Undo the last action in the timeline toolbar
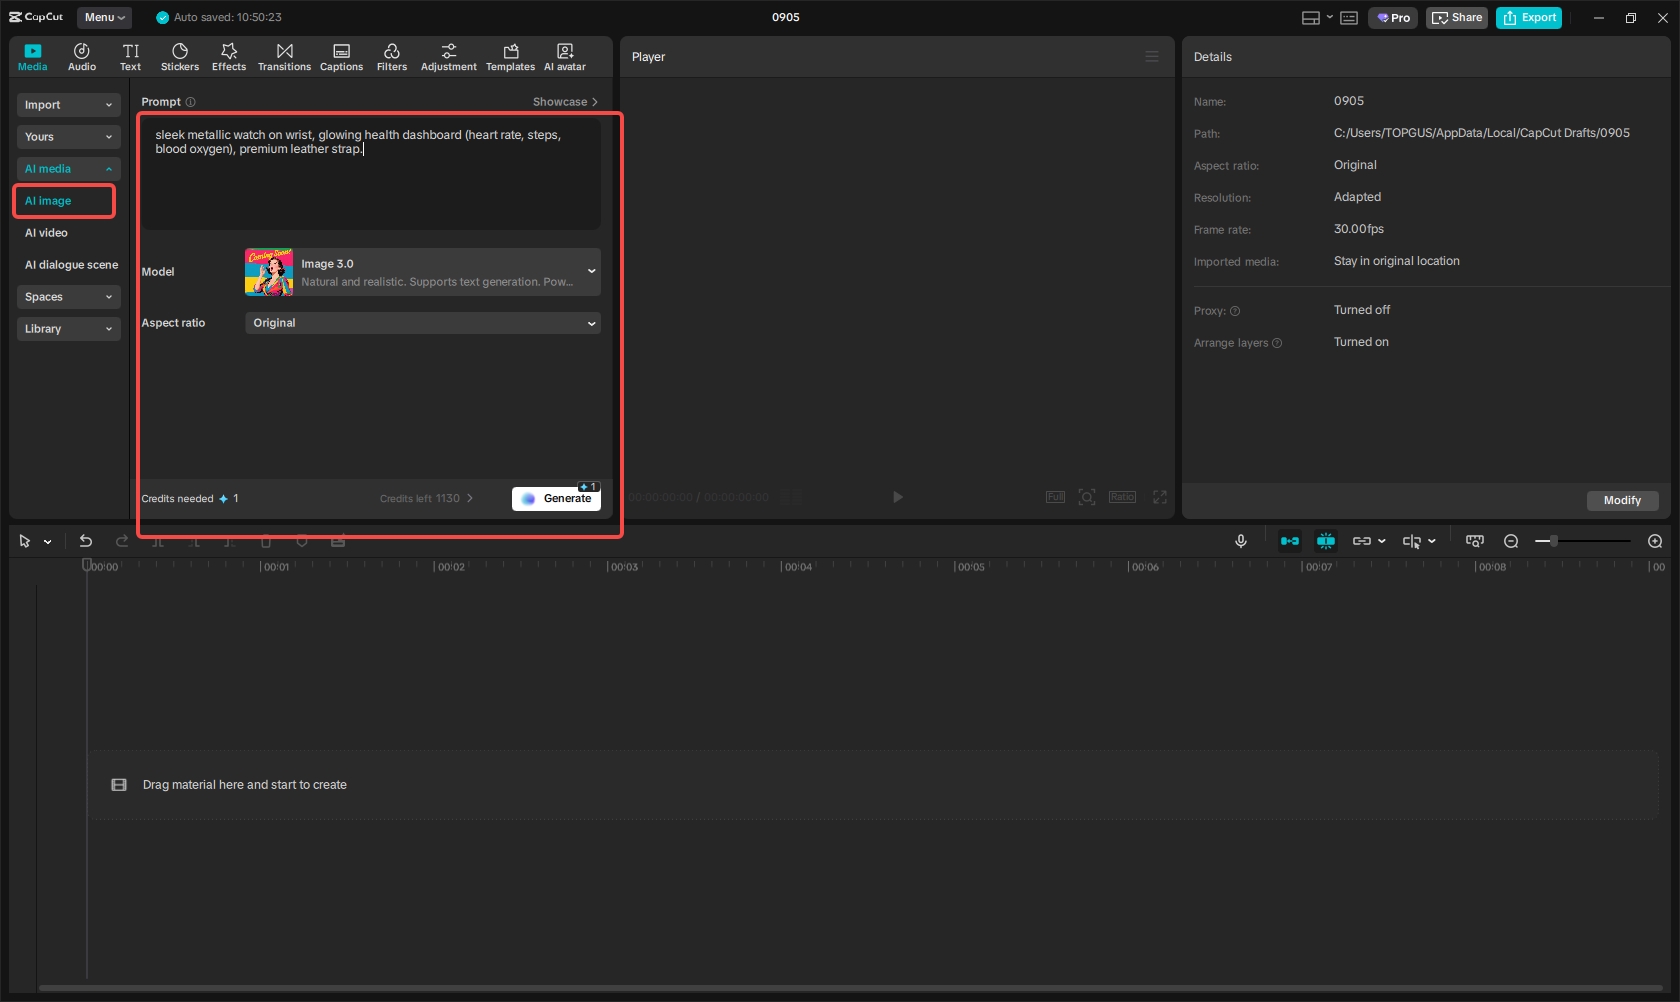This screenshot has height=1002, width=1680. [x=85, y=541]
